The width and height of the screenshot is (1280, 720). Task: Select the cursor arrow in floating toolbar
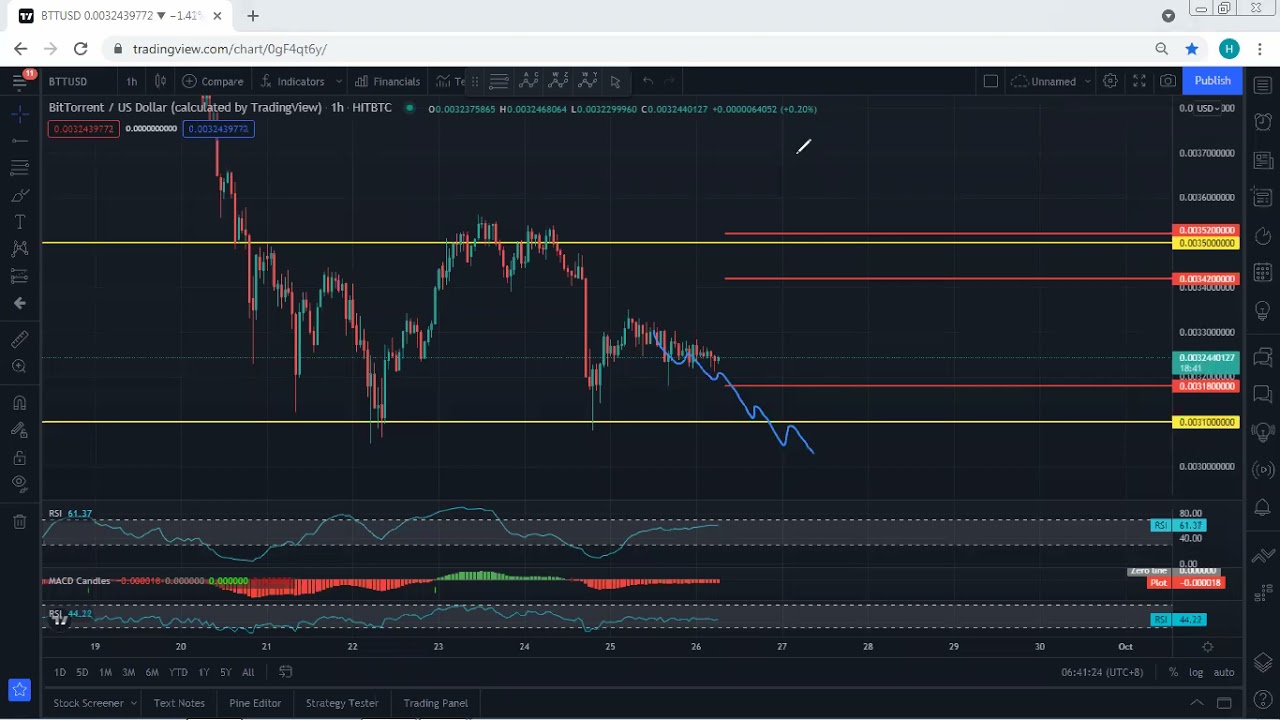click(x=615, y=81)
